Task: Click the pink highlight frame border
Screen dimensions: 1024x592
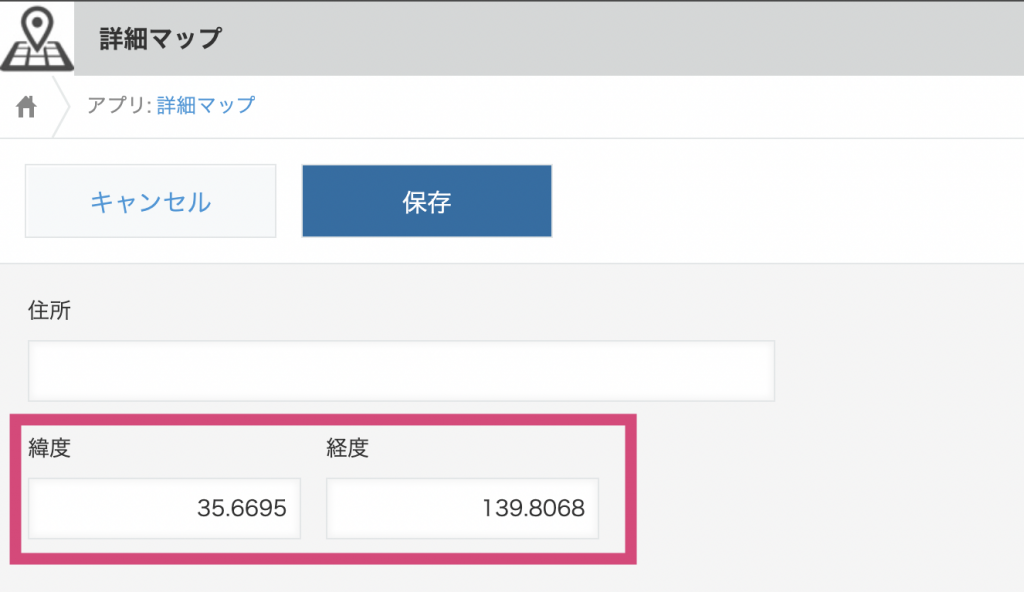Action: (323, 419)
